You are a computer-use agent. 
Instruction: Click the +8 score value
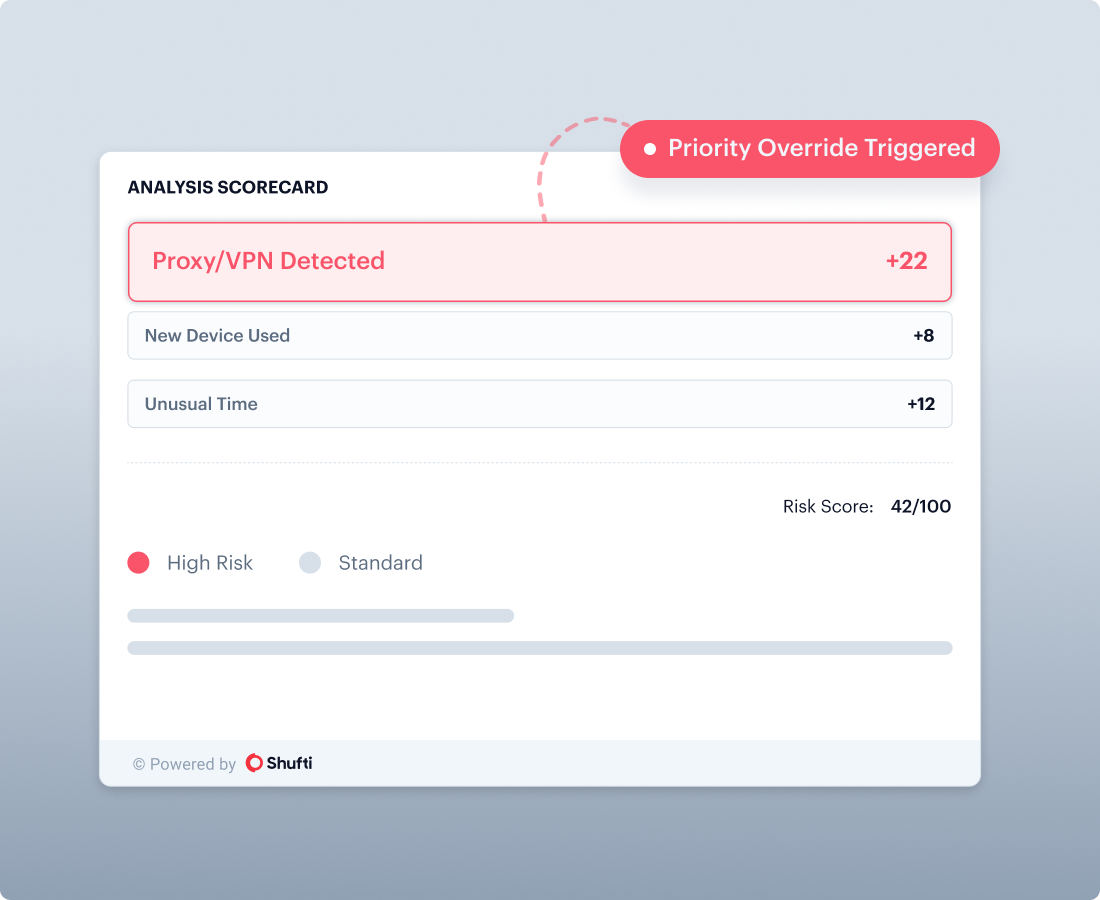click(x=923, y=336)
